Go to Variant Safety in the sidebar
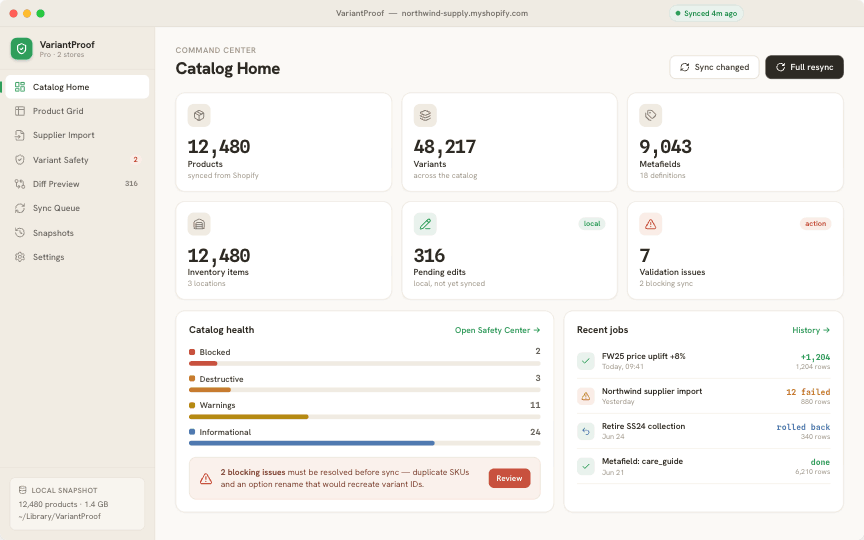Viewport: 864px width, 540px height. 77,160
